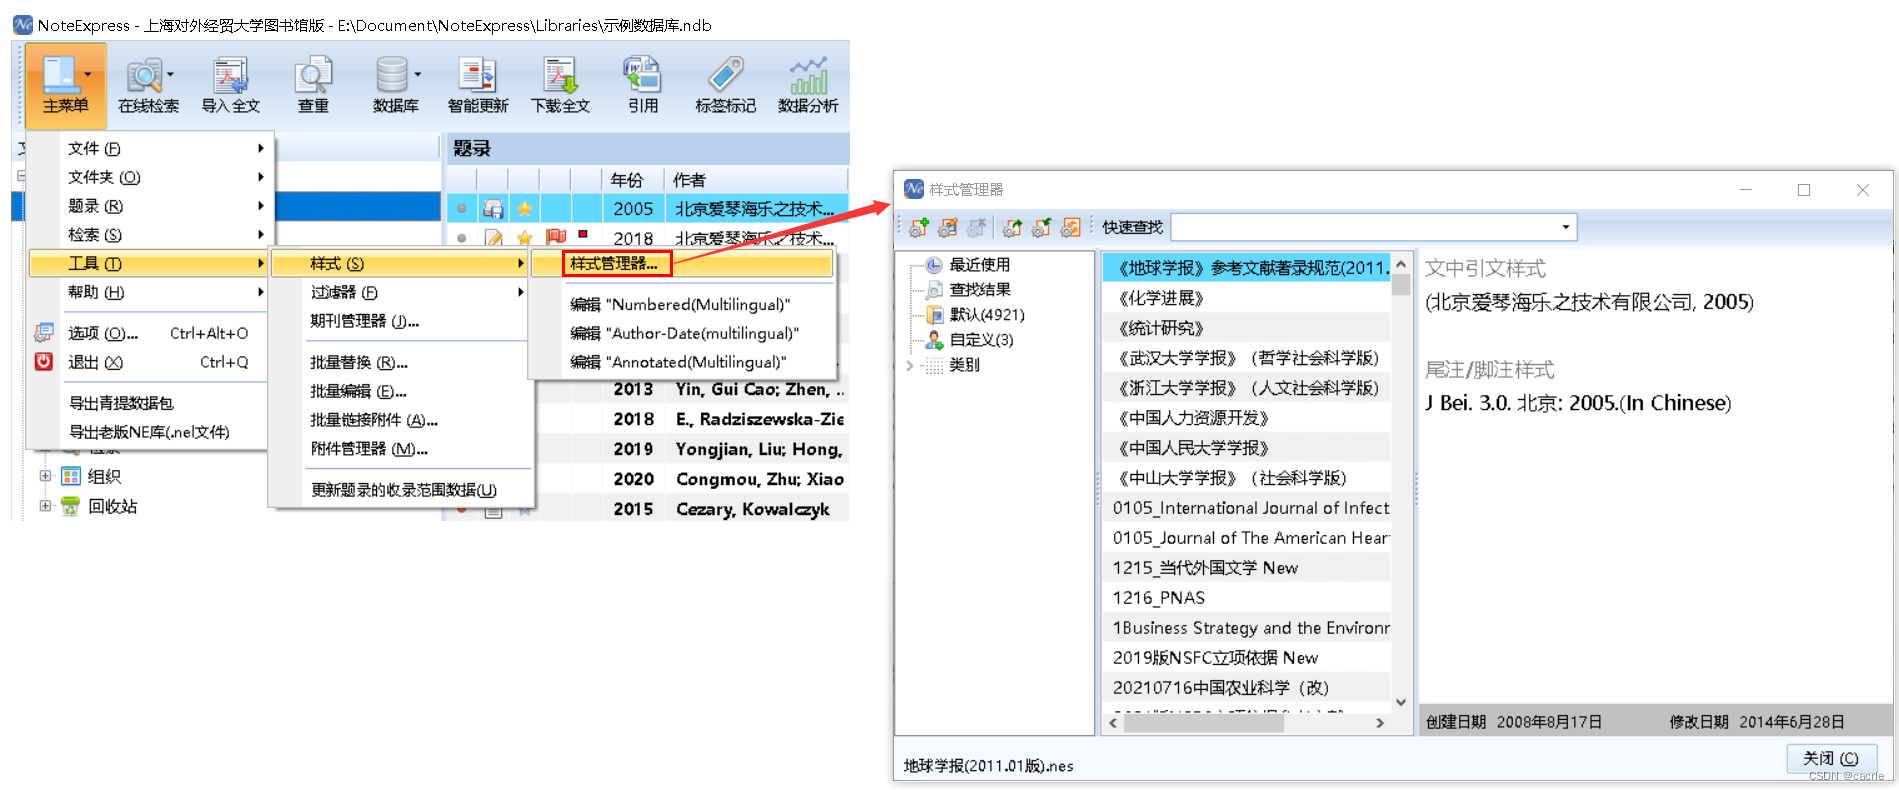Click the edit style icon in 样式管理器 toolbar
This screenshot has height=790, width=1899.
[948, 228]
